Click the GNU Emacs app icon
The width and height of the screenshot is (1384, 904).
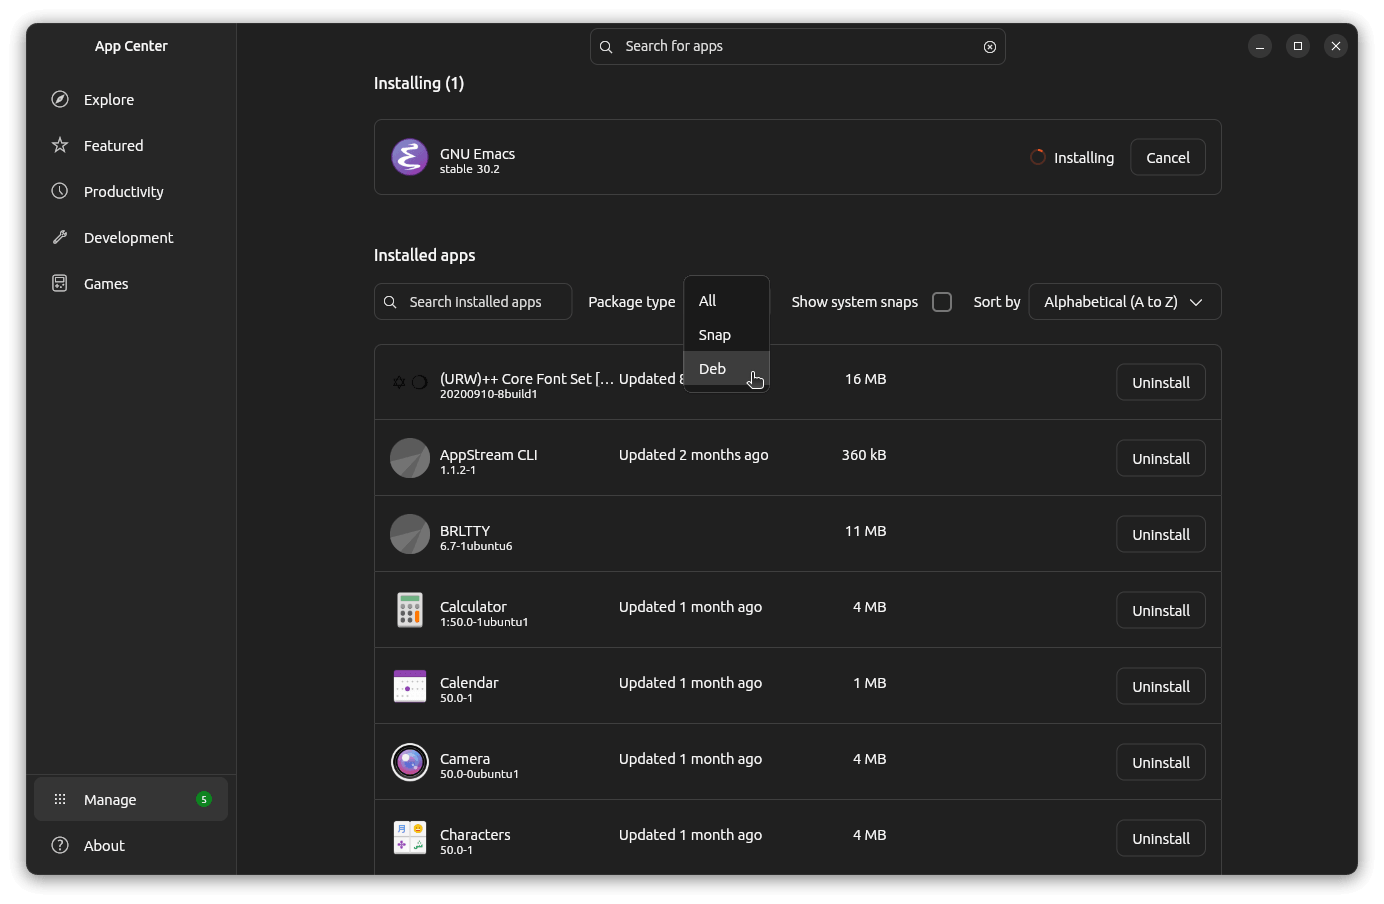(x=409, y=157)
